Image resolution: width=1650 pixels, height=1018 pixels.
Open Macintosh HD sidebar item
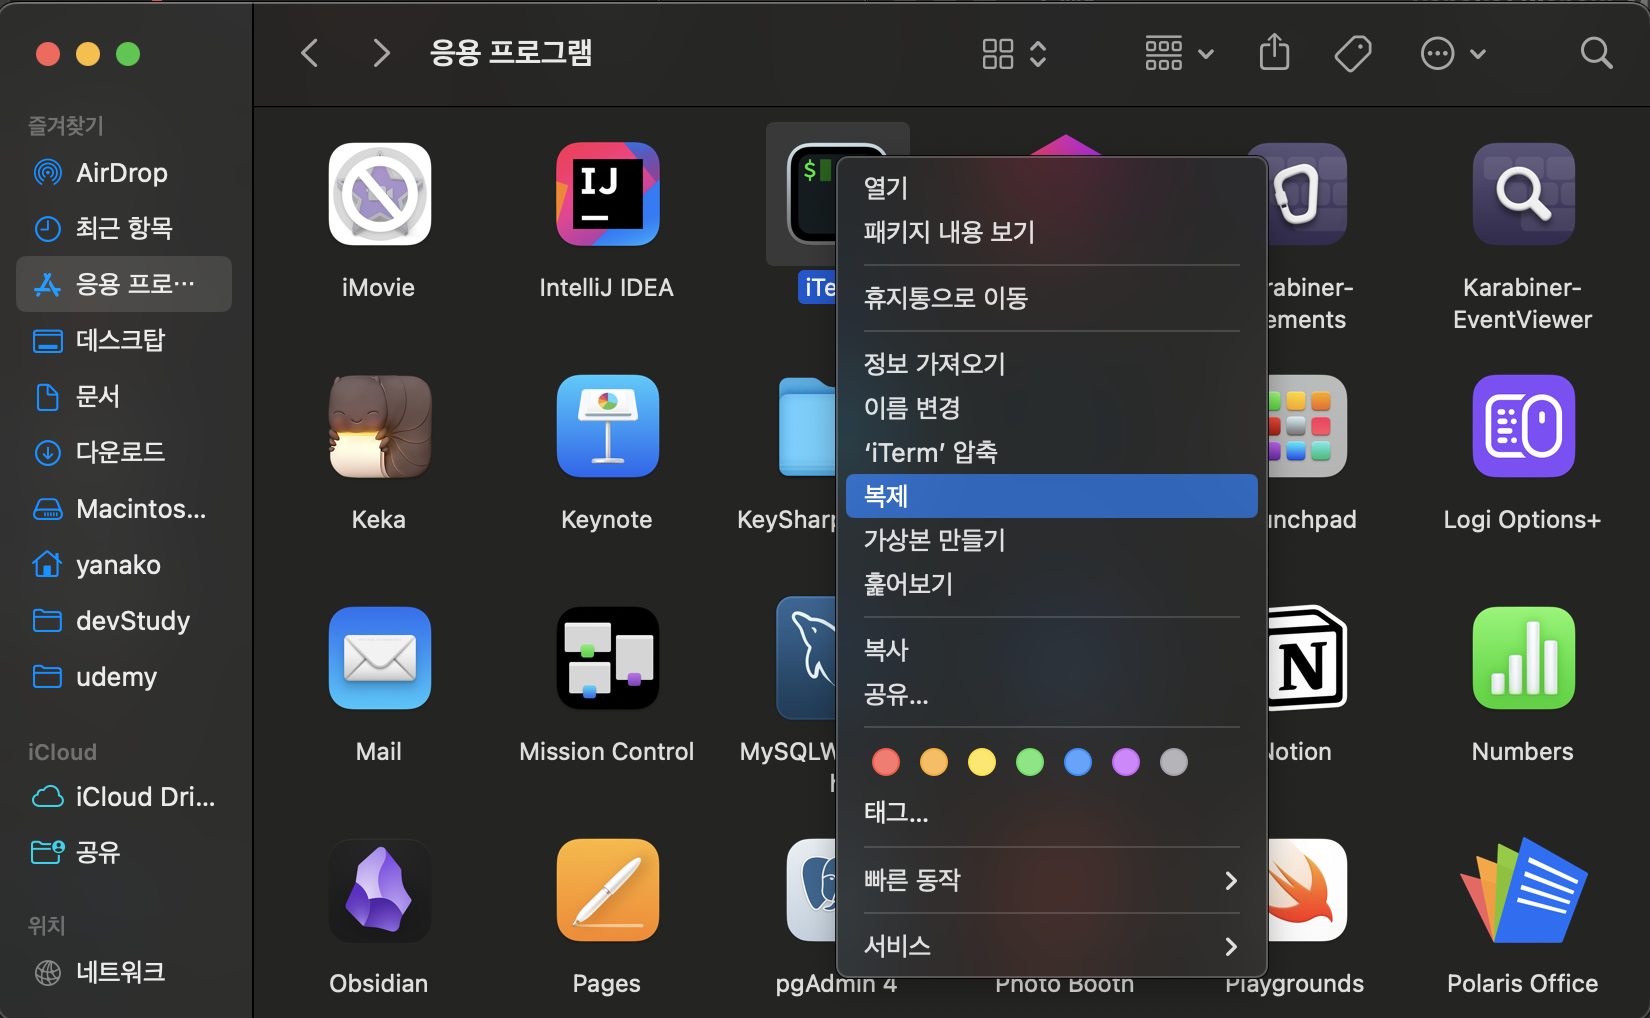pyautogui.click(x=124, y=508)
